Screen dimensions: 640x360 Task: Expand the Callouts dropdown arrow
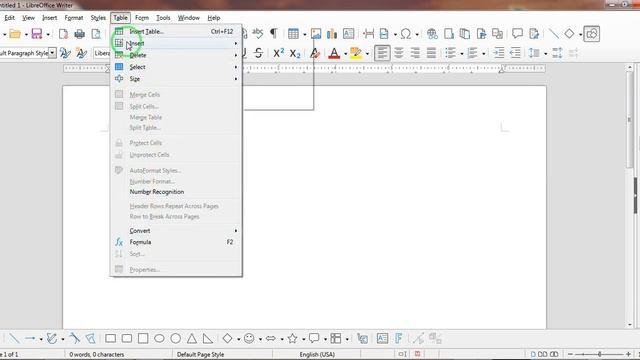pos(325,339)
